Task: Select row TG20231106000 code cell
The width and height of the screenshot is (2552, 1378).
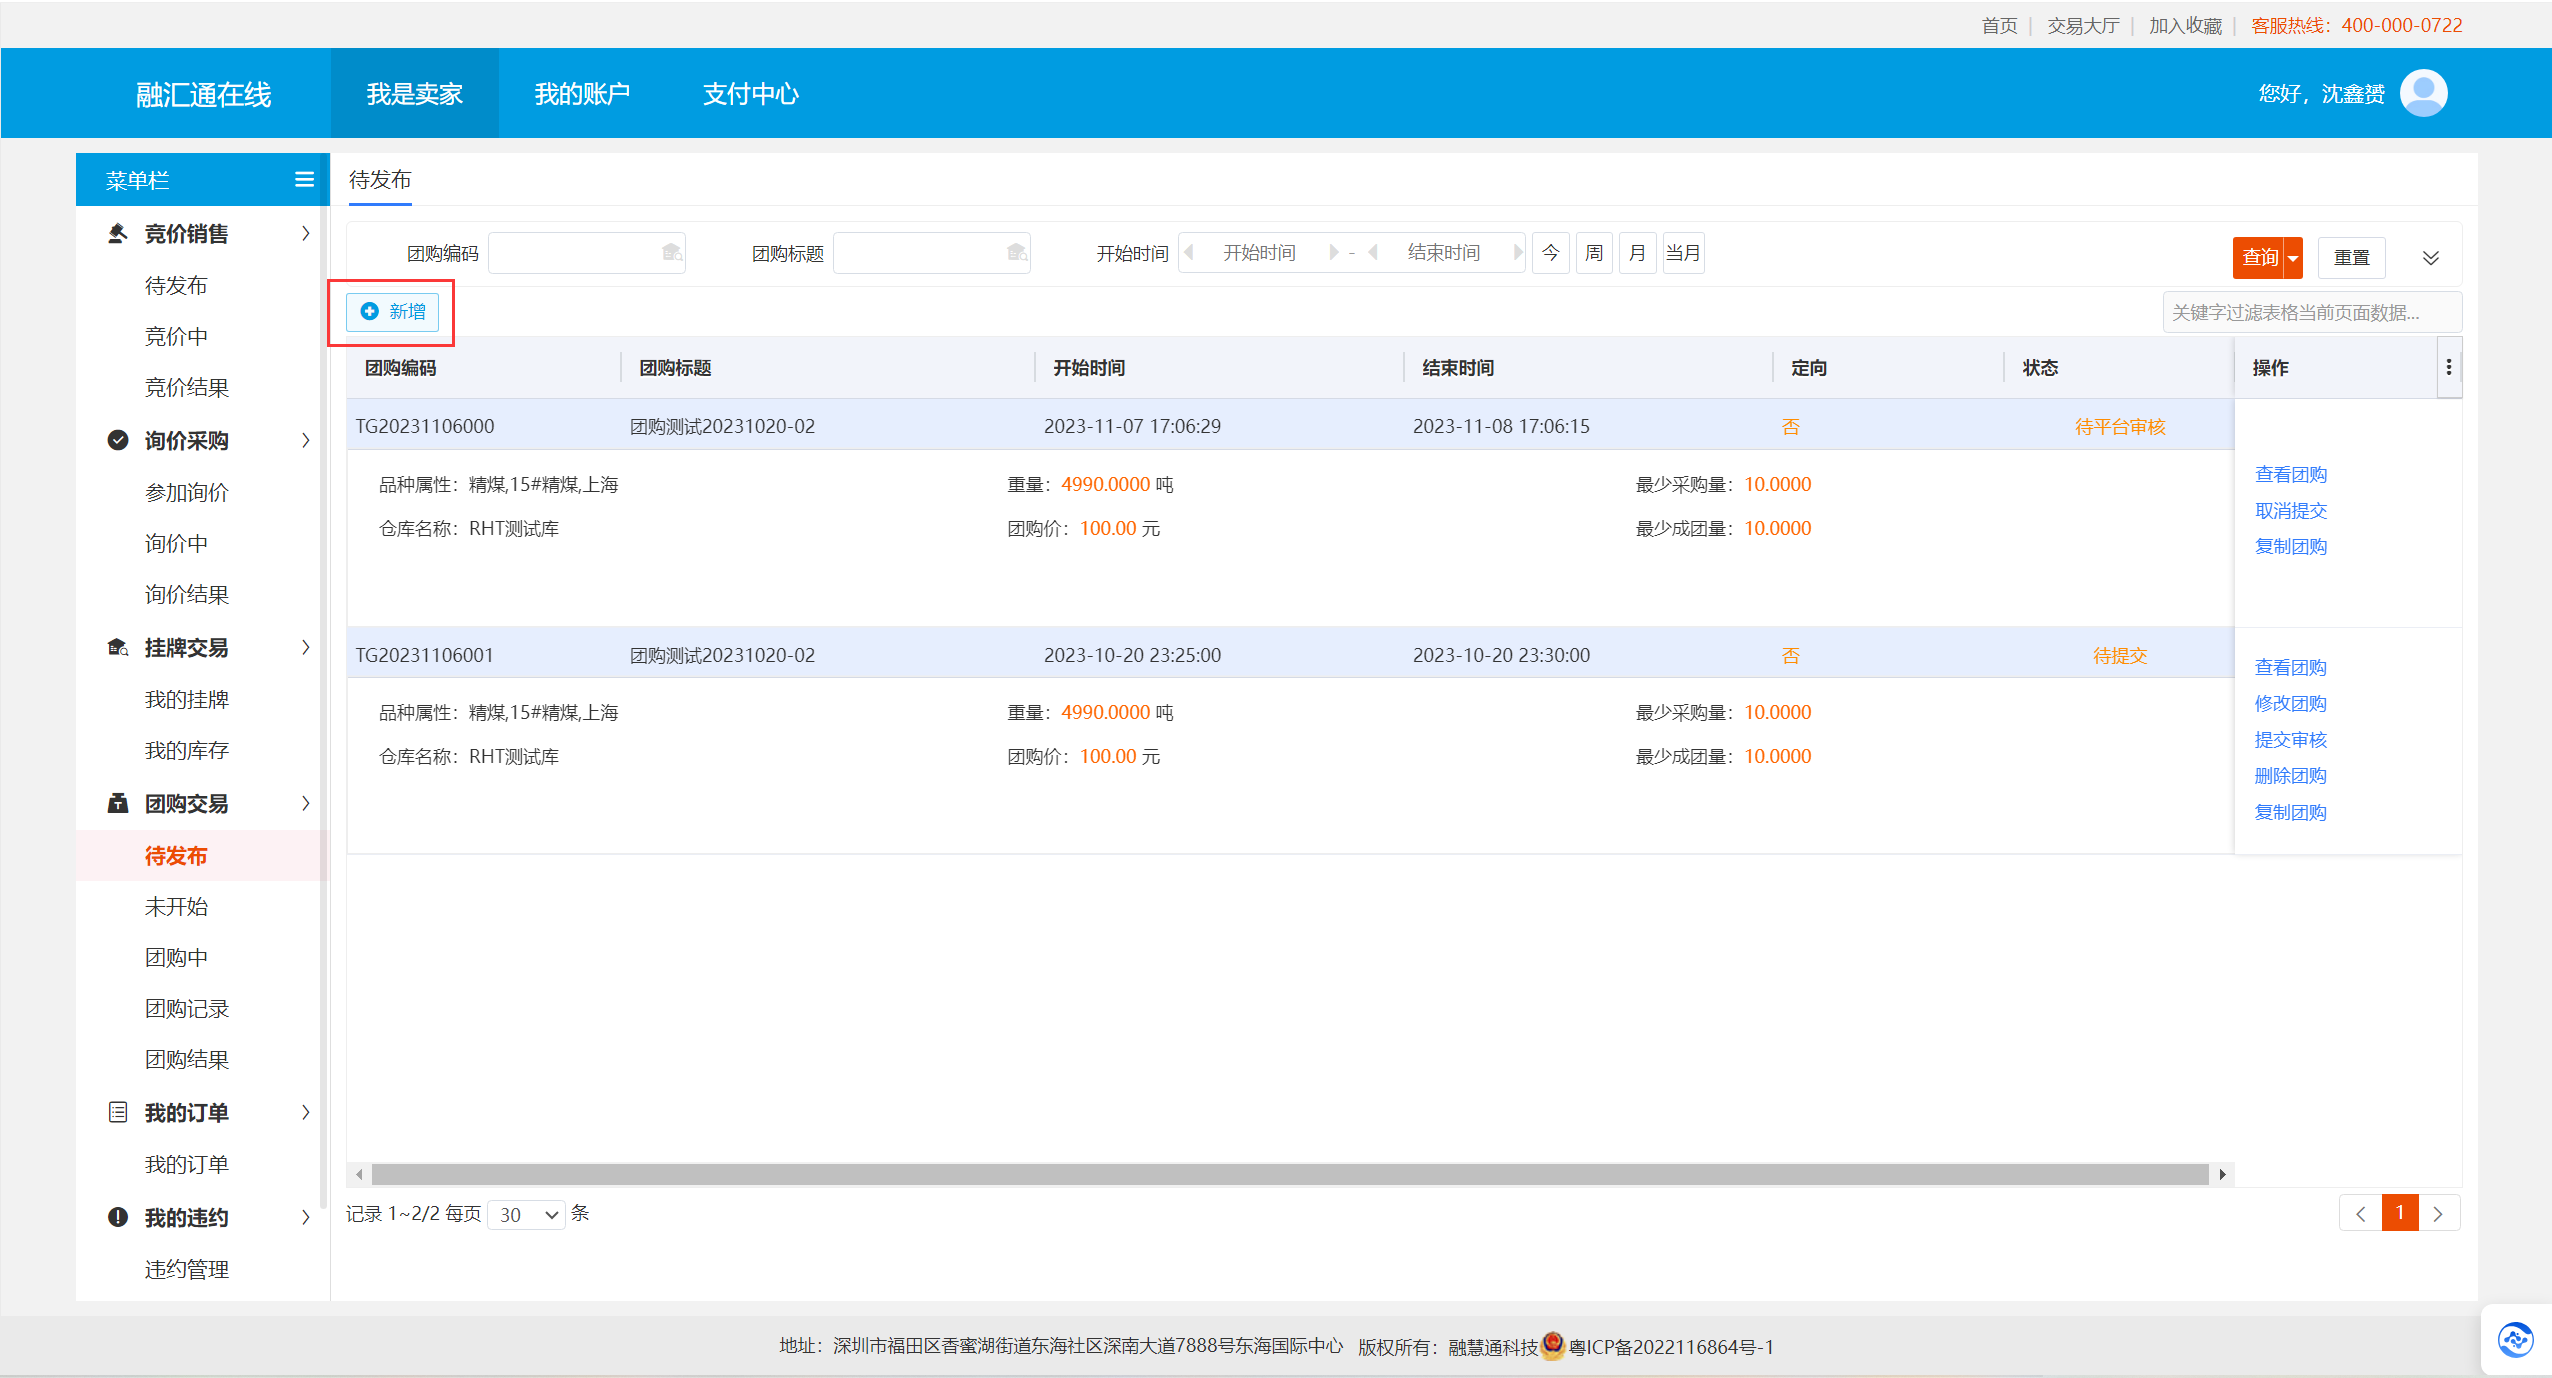Action: click(x=425, y=426)
